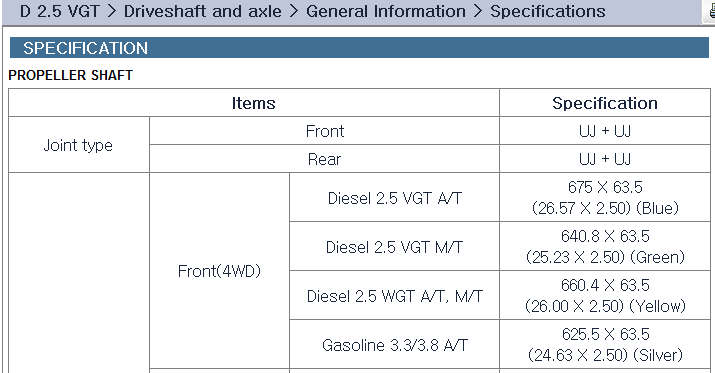Go to 'Driveshaft and axle' breadcrumb
This screenshot has width=715, height=373.
tap(202, 11)
